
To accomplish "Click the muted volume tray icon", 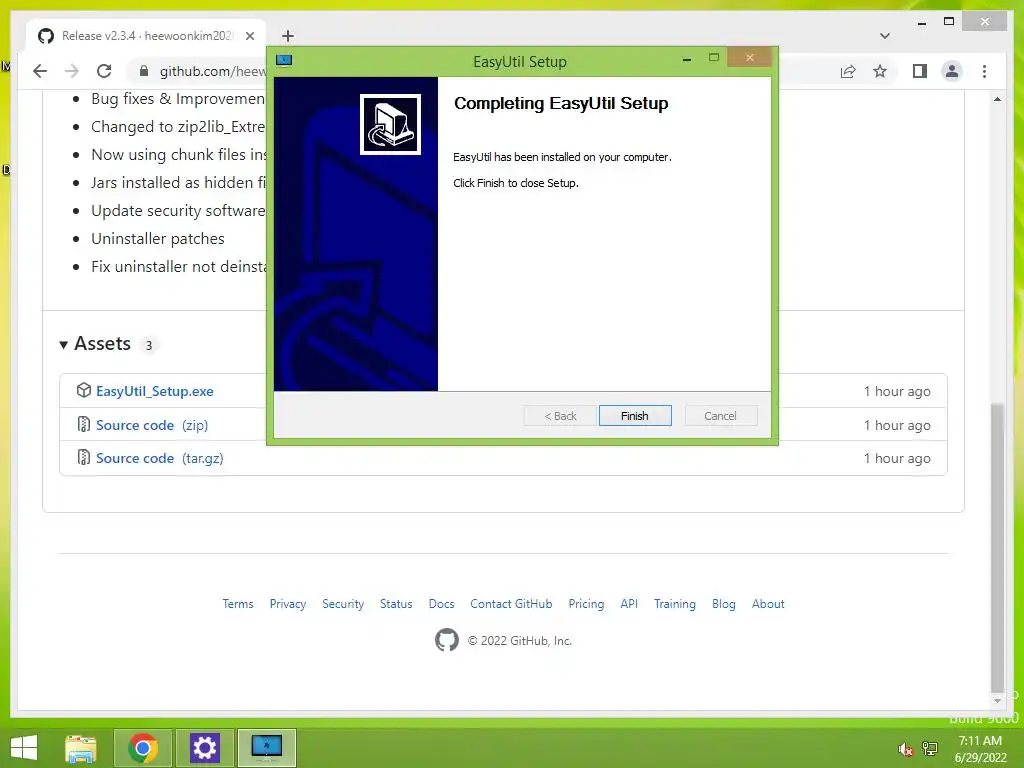I will click(905, 749).
